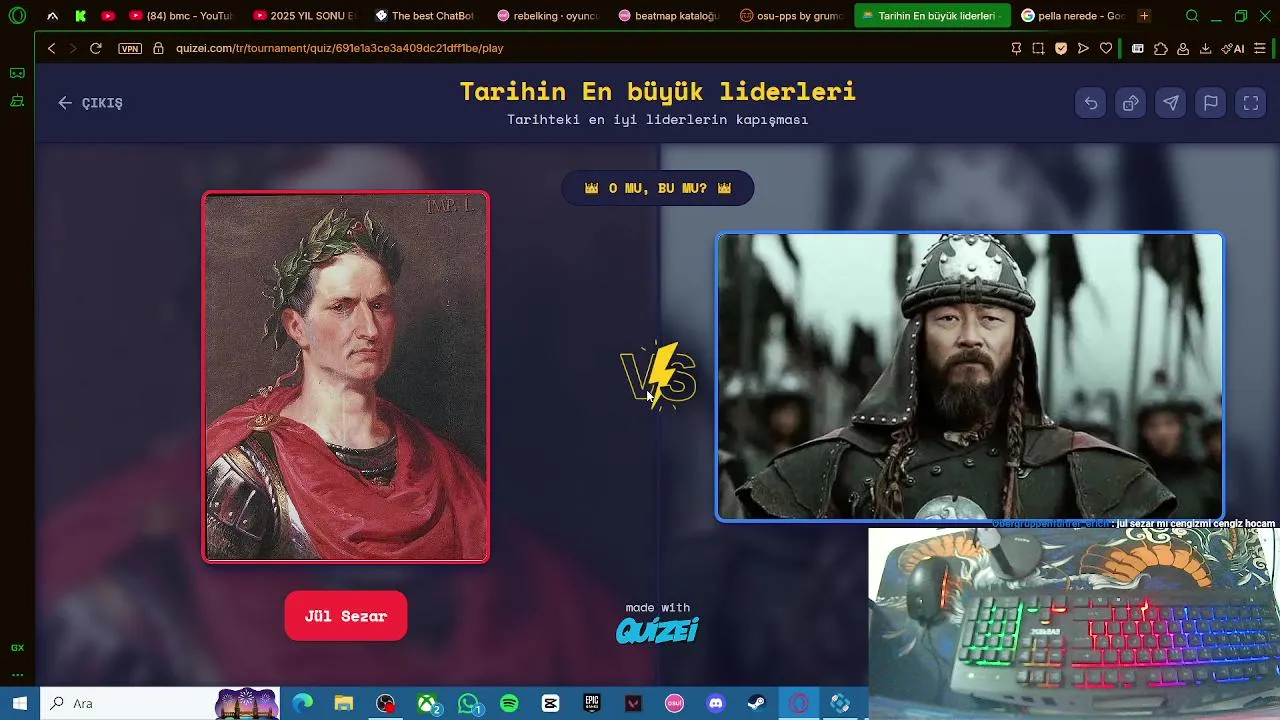Share the quiz via paper plane icon
Image resolution: width=1280 pixels, height=720 pixels.
(x=1171, y=103)
